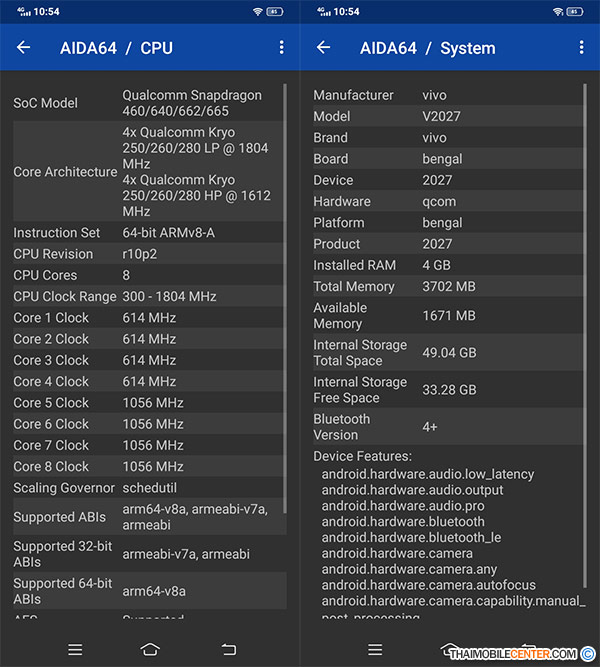Tap the Supported ABIs row
600x667 pixels.
(x=148, y=516)
